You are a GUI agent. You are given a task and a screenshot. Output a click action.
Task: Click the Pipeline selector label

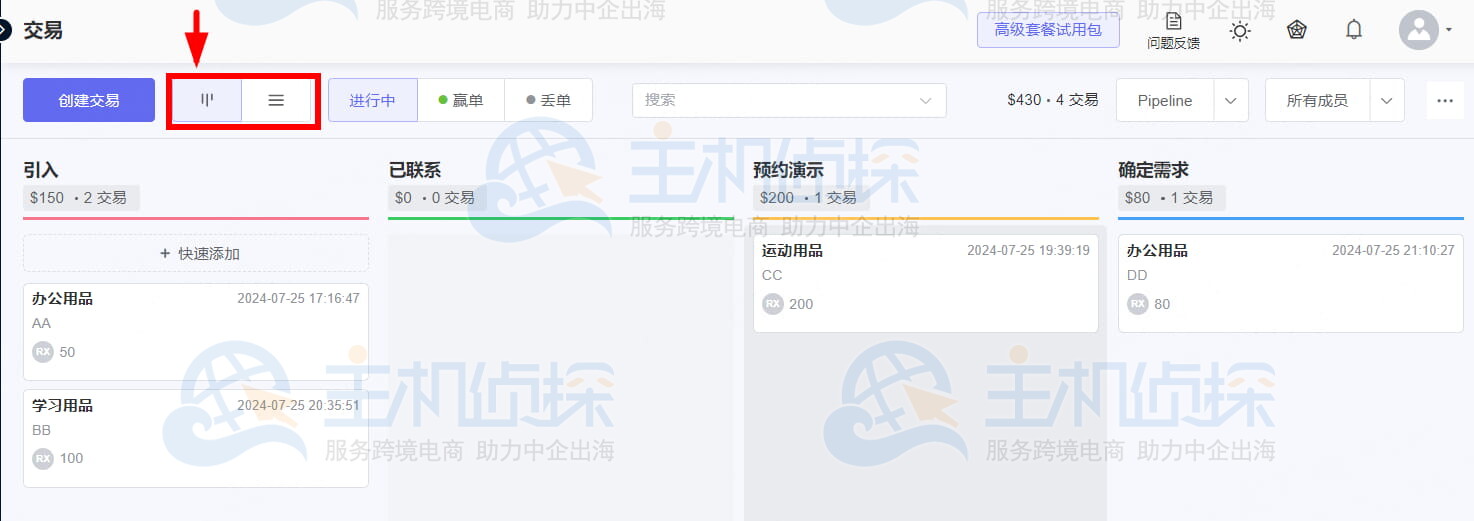(x=1165, y=100)
